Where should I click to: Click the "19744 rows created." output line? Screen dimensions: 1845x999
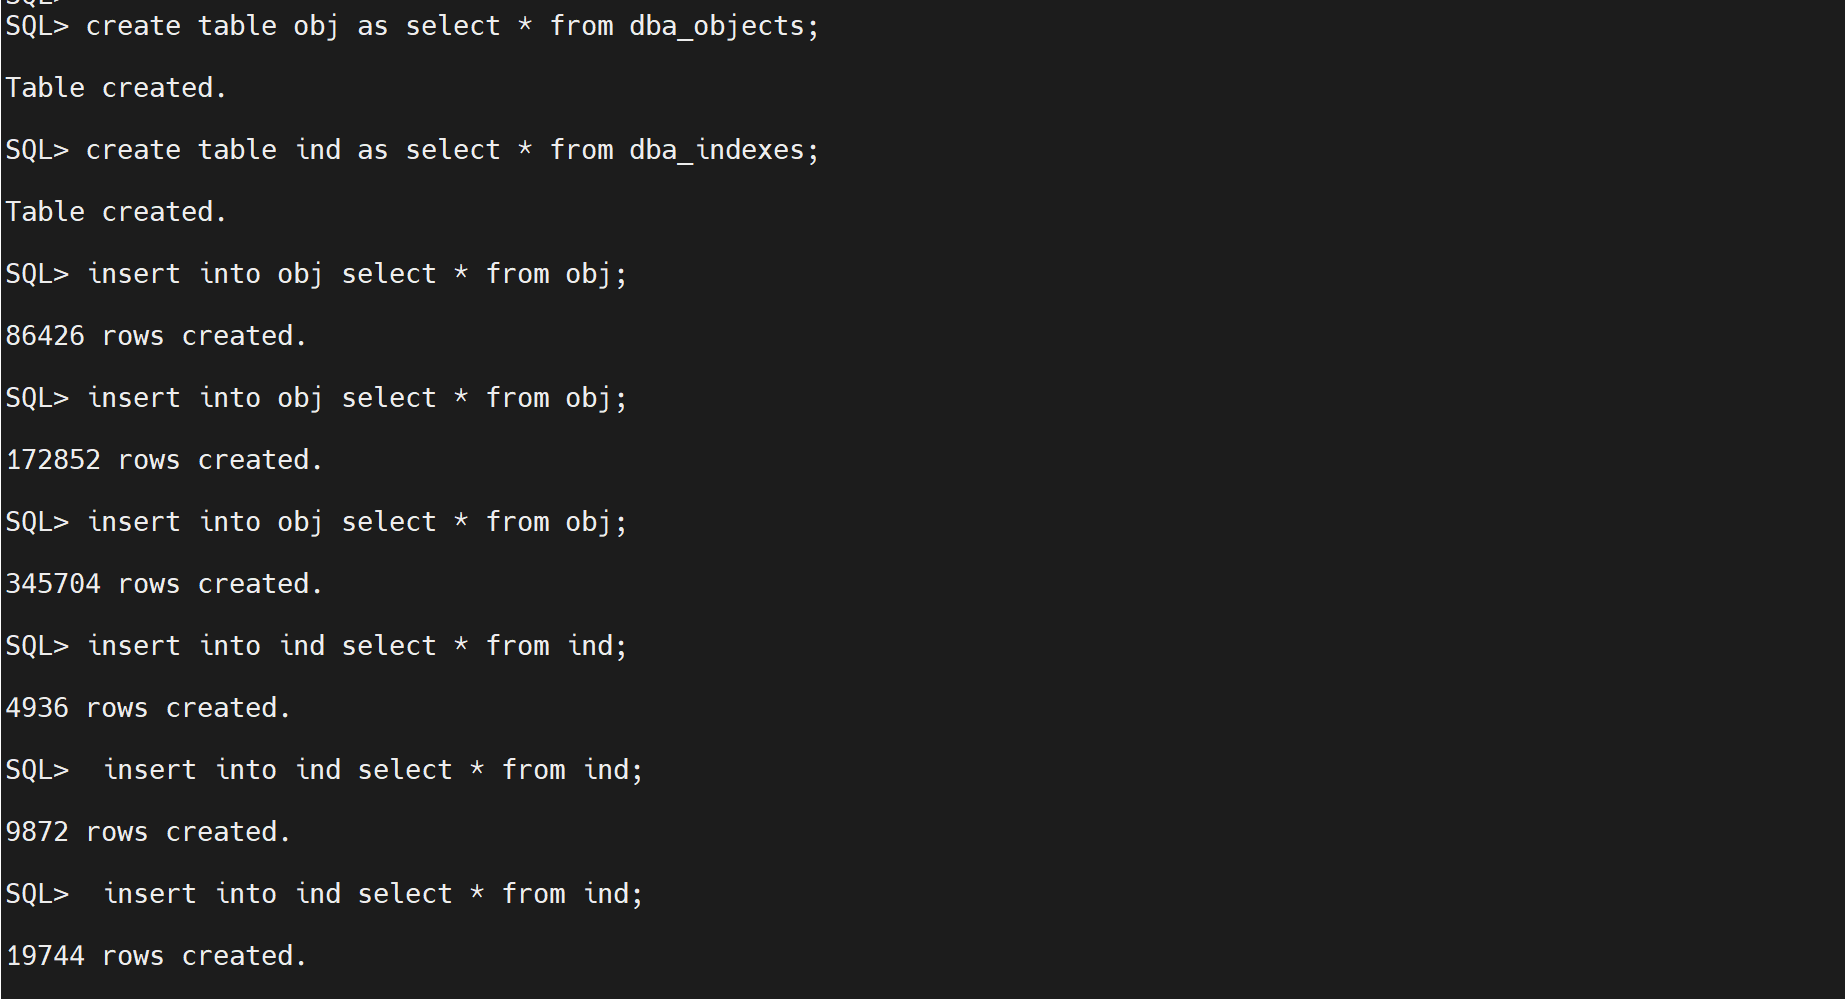pyautogui.click(x=155, y=957)
